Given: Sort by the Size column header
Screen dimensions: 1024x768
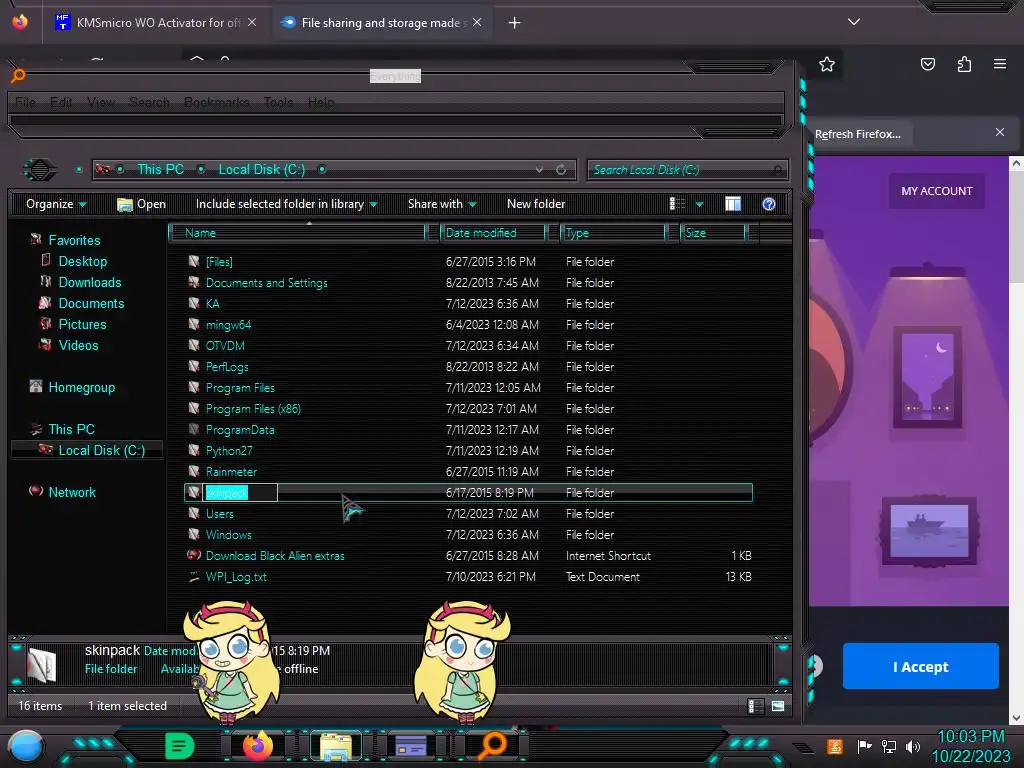Looking at the screenshot, I should coord(714,233).
